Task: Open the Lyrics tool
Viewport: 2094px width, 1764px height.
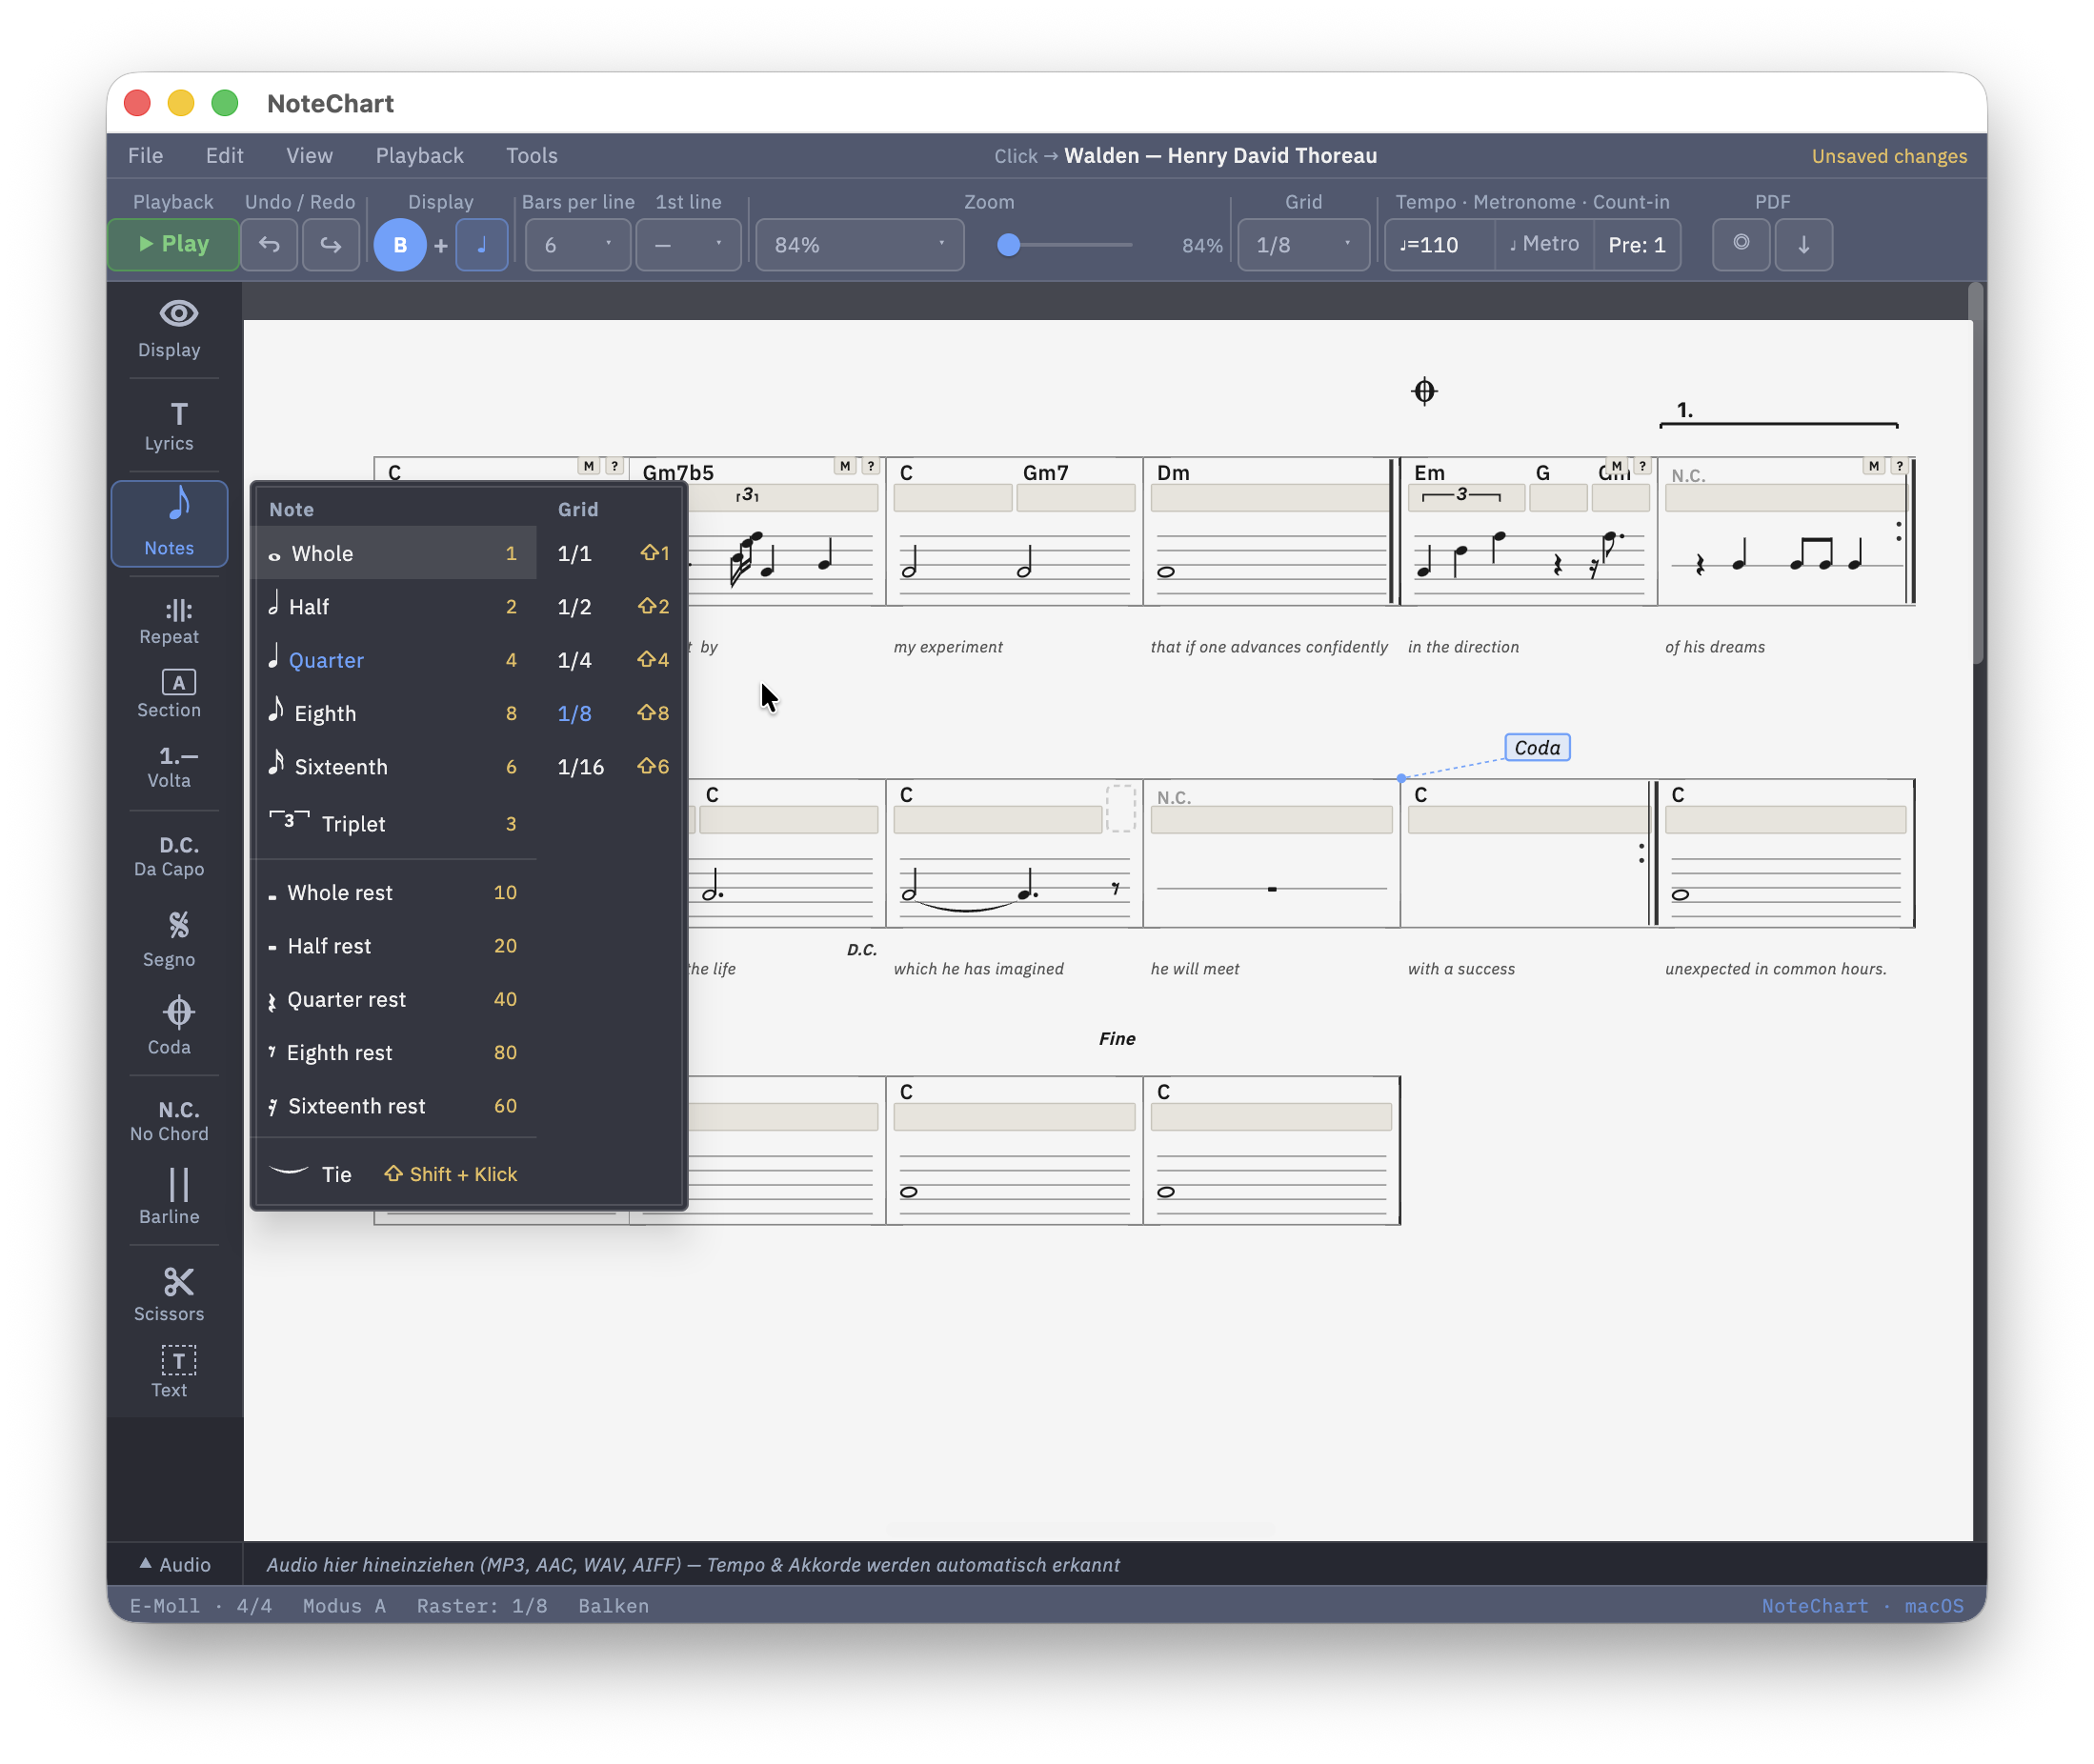Action: [169, 426]
